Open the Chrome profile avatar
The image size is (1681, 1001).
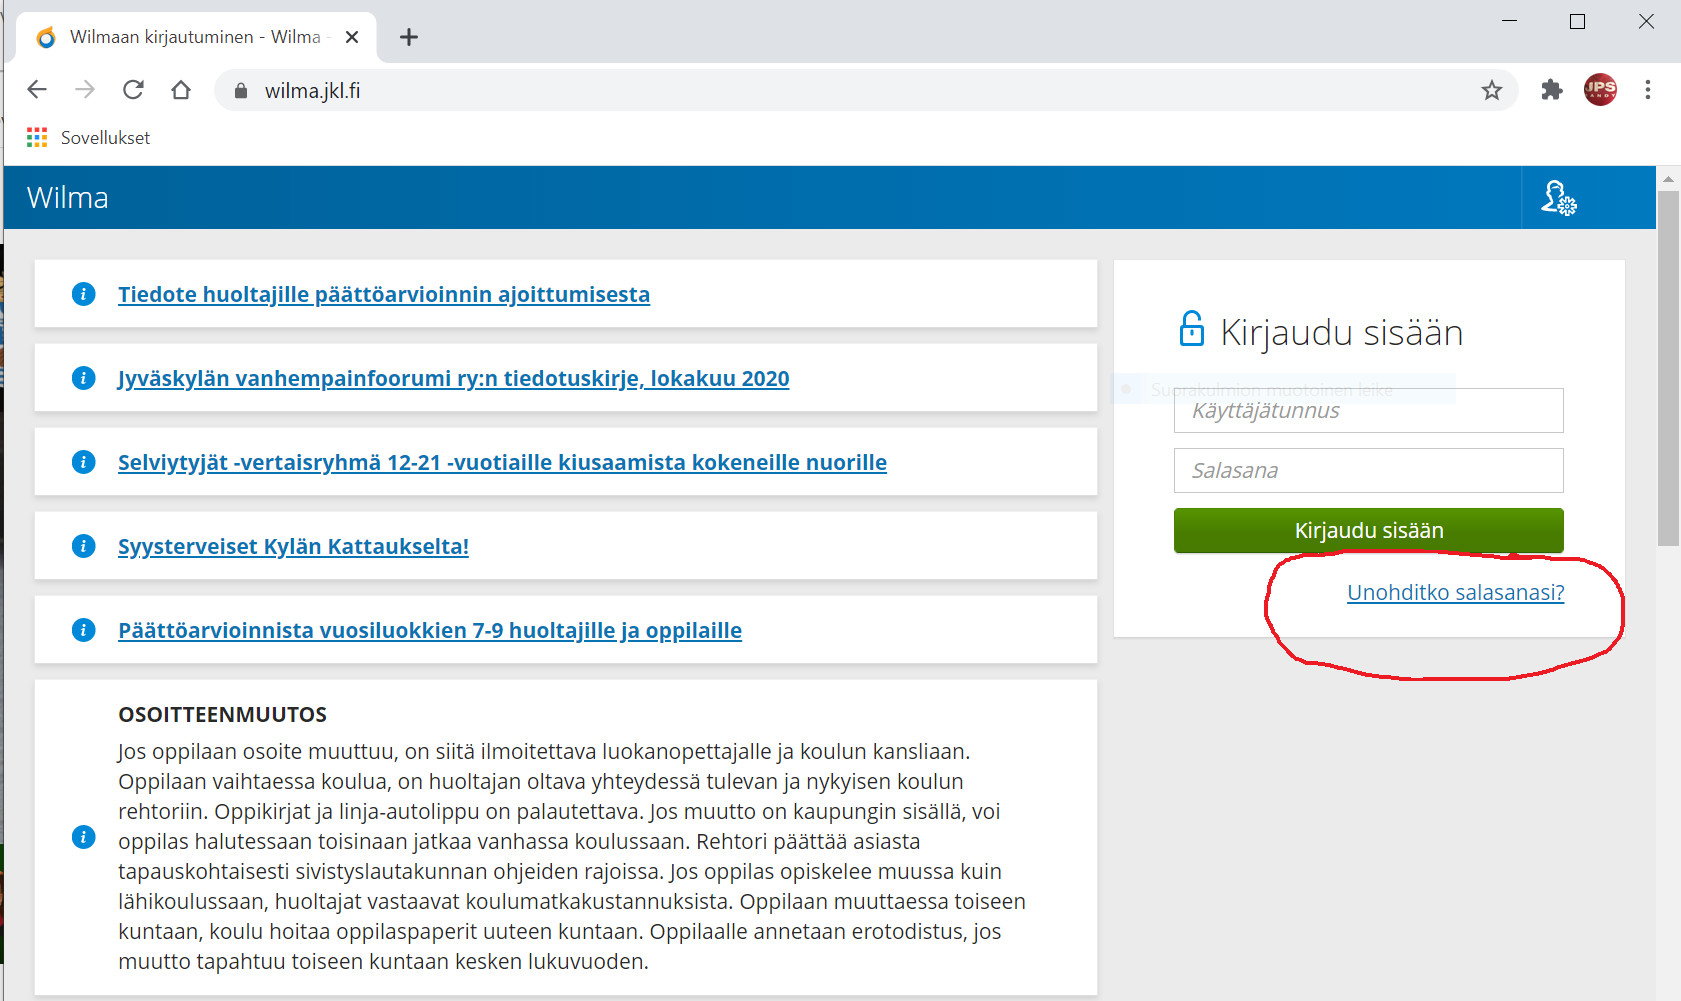click(1600, 90)
